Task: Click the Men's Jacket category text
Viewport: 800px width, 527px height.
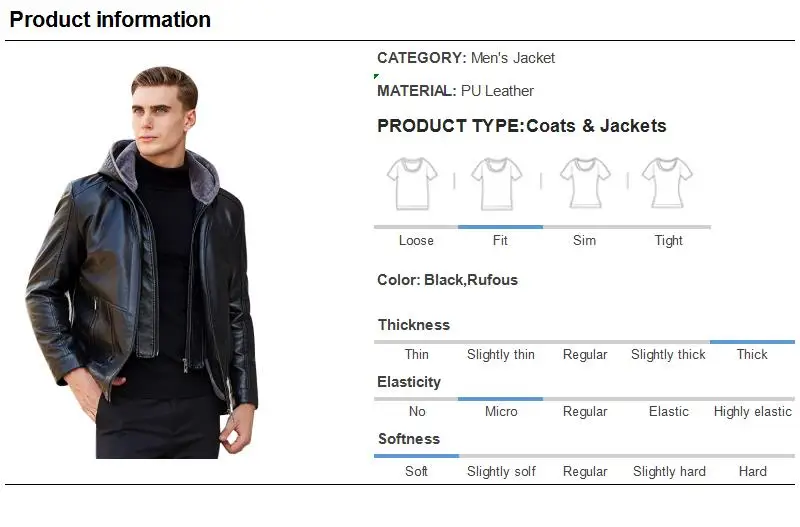Action: (x=512, y=58)
